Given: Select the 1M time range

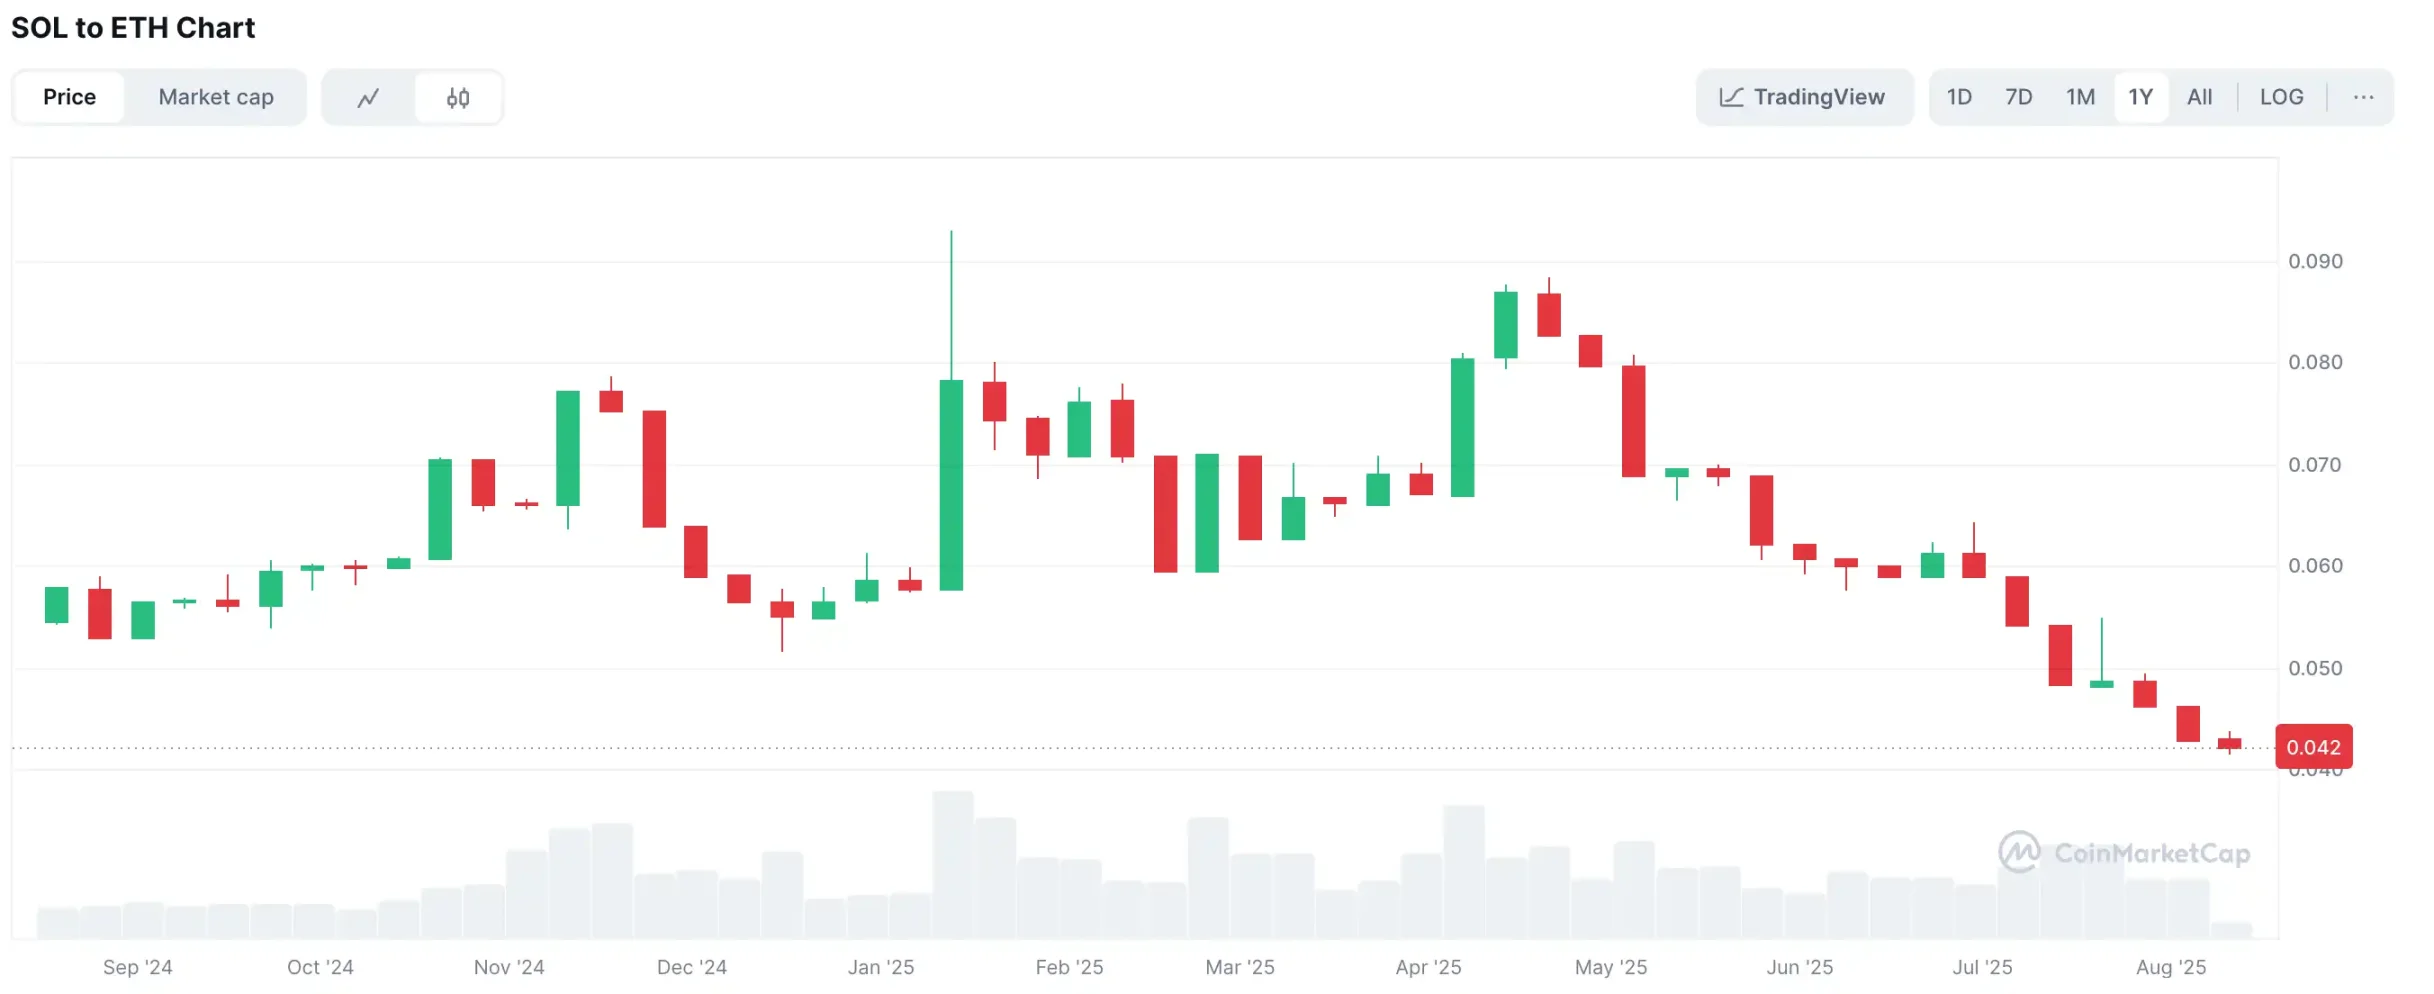Looking at the screenshot, I should pos(2081,97).
